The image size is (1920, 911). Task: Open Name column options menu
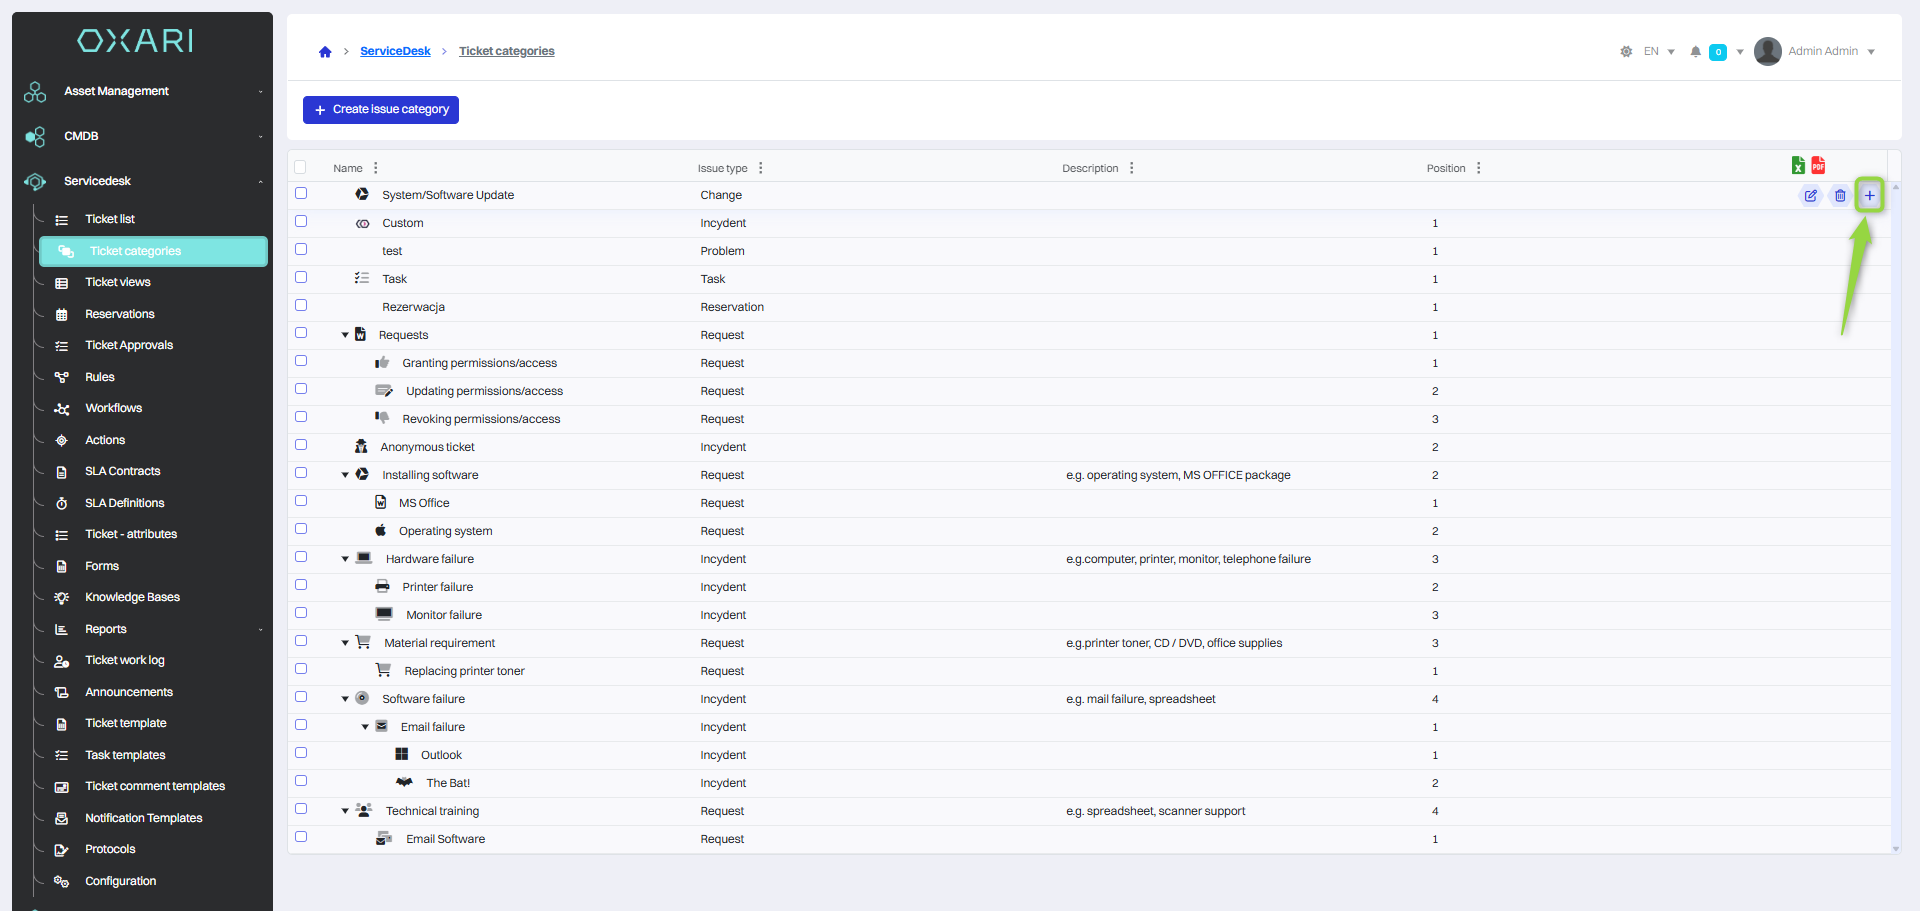pos(376,168)
